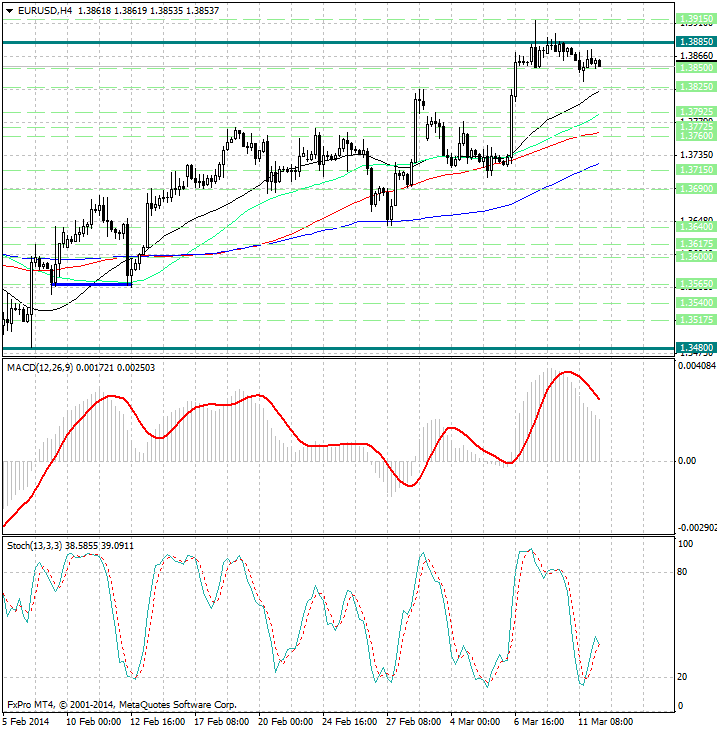Select the 1.36400 price level label

click(x=696, y=227)
